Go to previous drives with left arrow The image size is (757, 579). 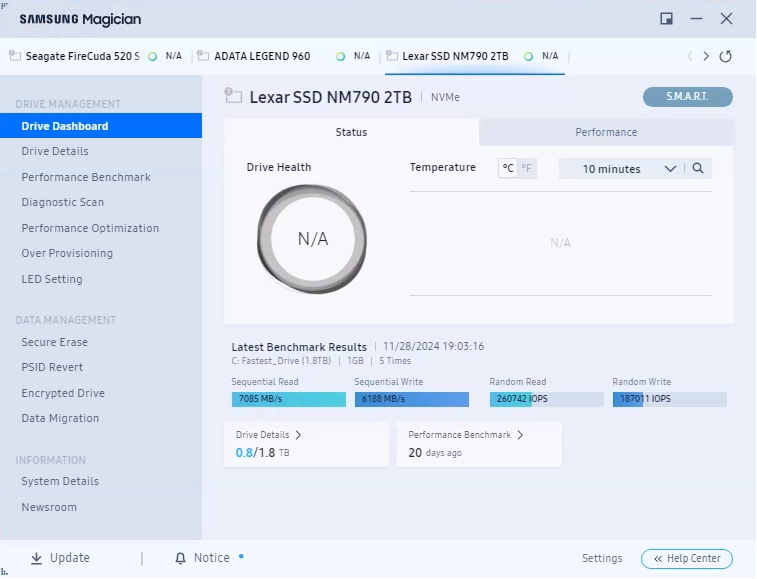tap(689, 56)
